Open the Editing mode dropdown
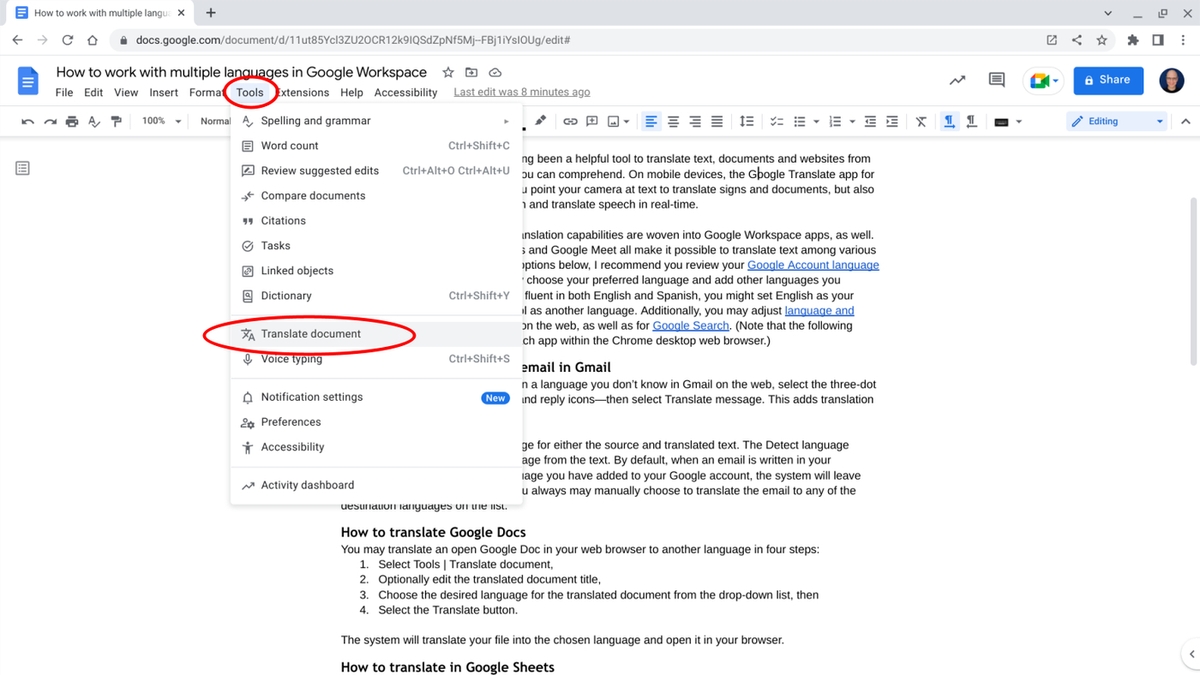 click(x=1115, y=120)
